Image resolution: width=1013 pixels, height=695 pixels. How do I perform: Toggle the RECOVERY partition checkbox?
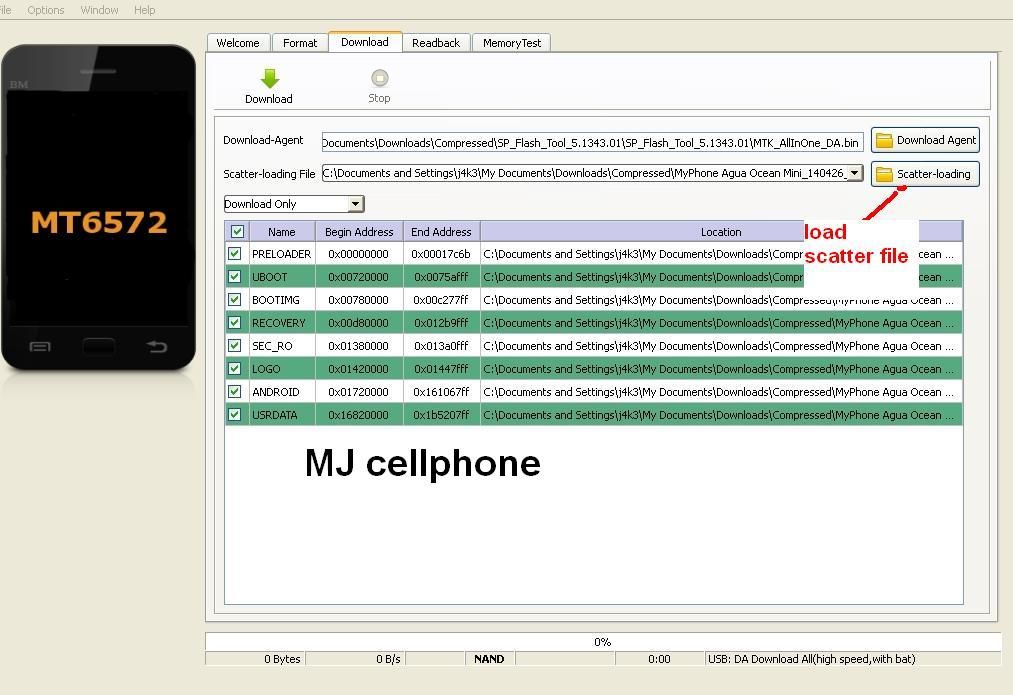pyautogui.click(x=235, y=323)
